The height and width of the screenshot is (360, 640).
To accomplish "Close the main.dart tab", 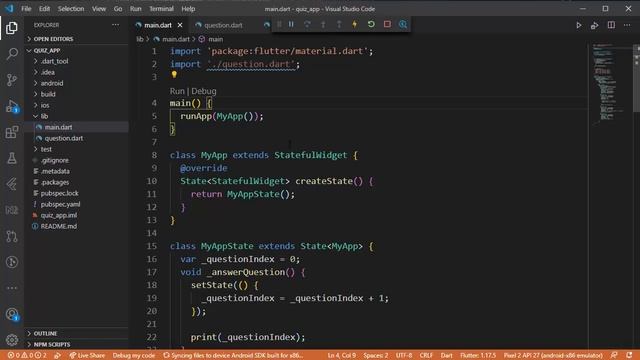I will pos(180,25).
